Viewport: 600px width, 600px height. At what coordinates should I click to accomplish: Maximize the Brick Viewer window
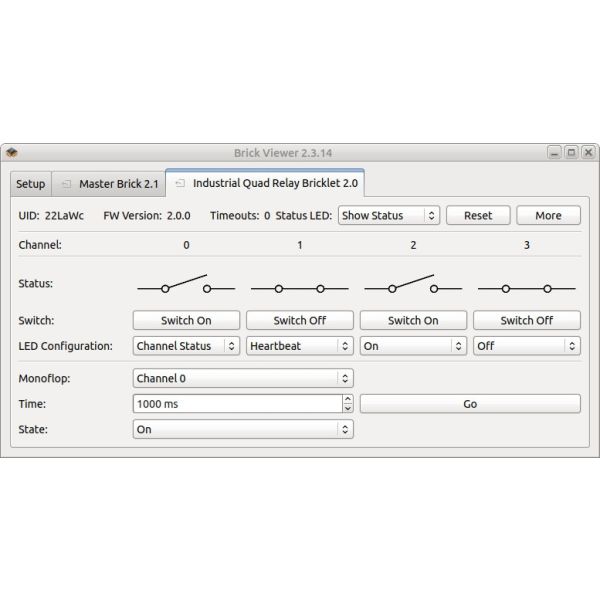click(571, 153)
